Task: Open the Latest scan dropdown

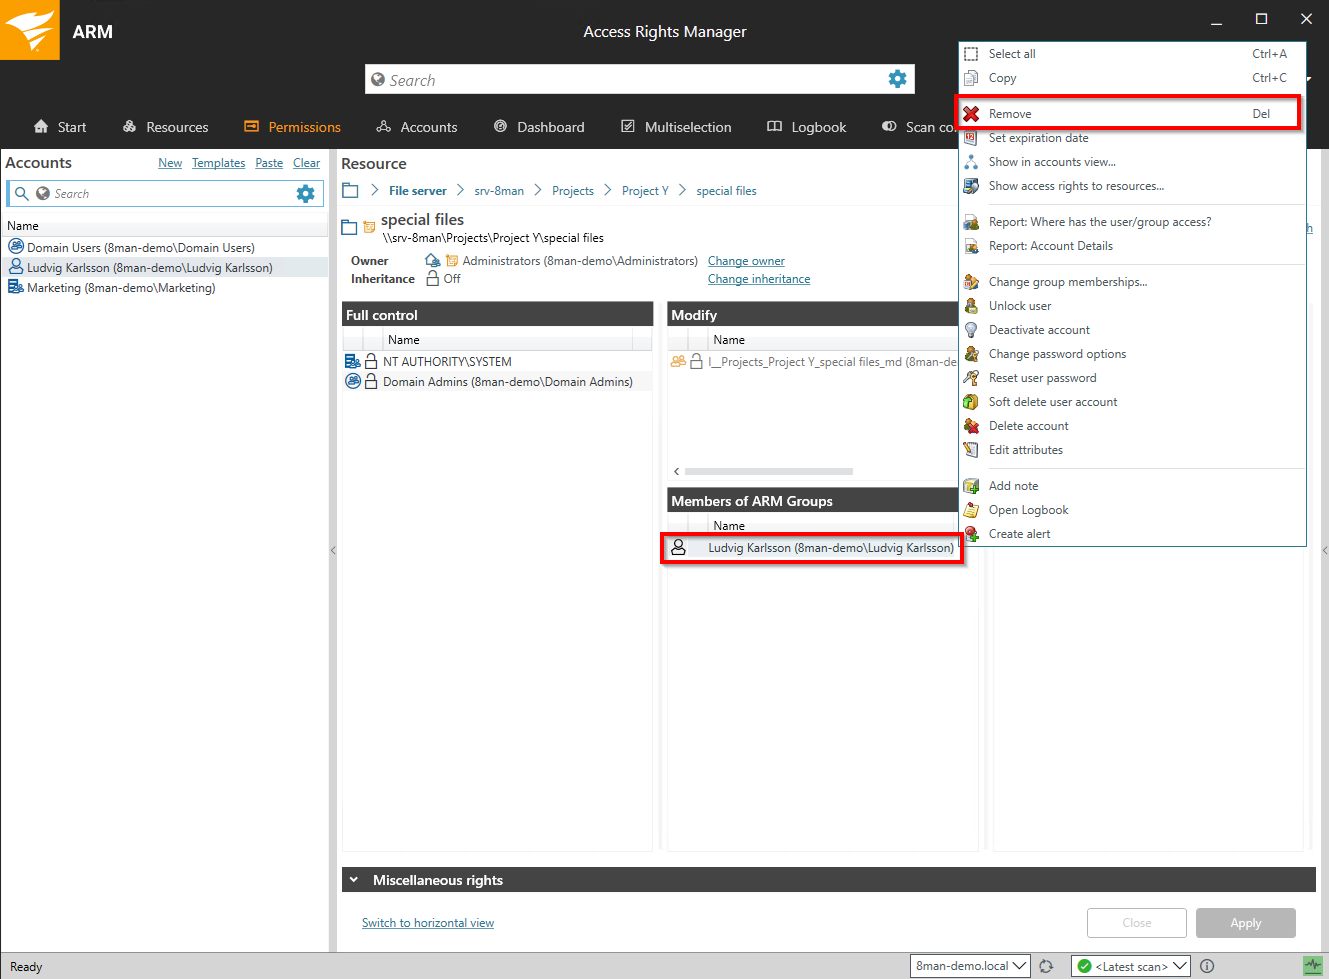Action: click(1130, 966)
